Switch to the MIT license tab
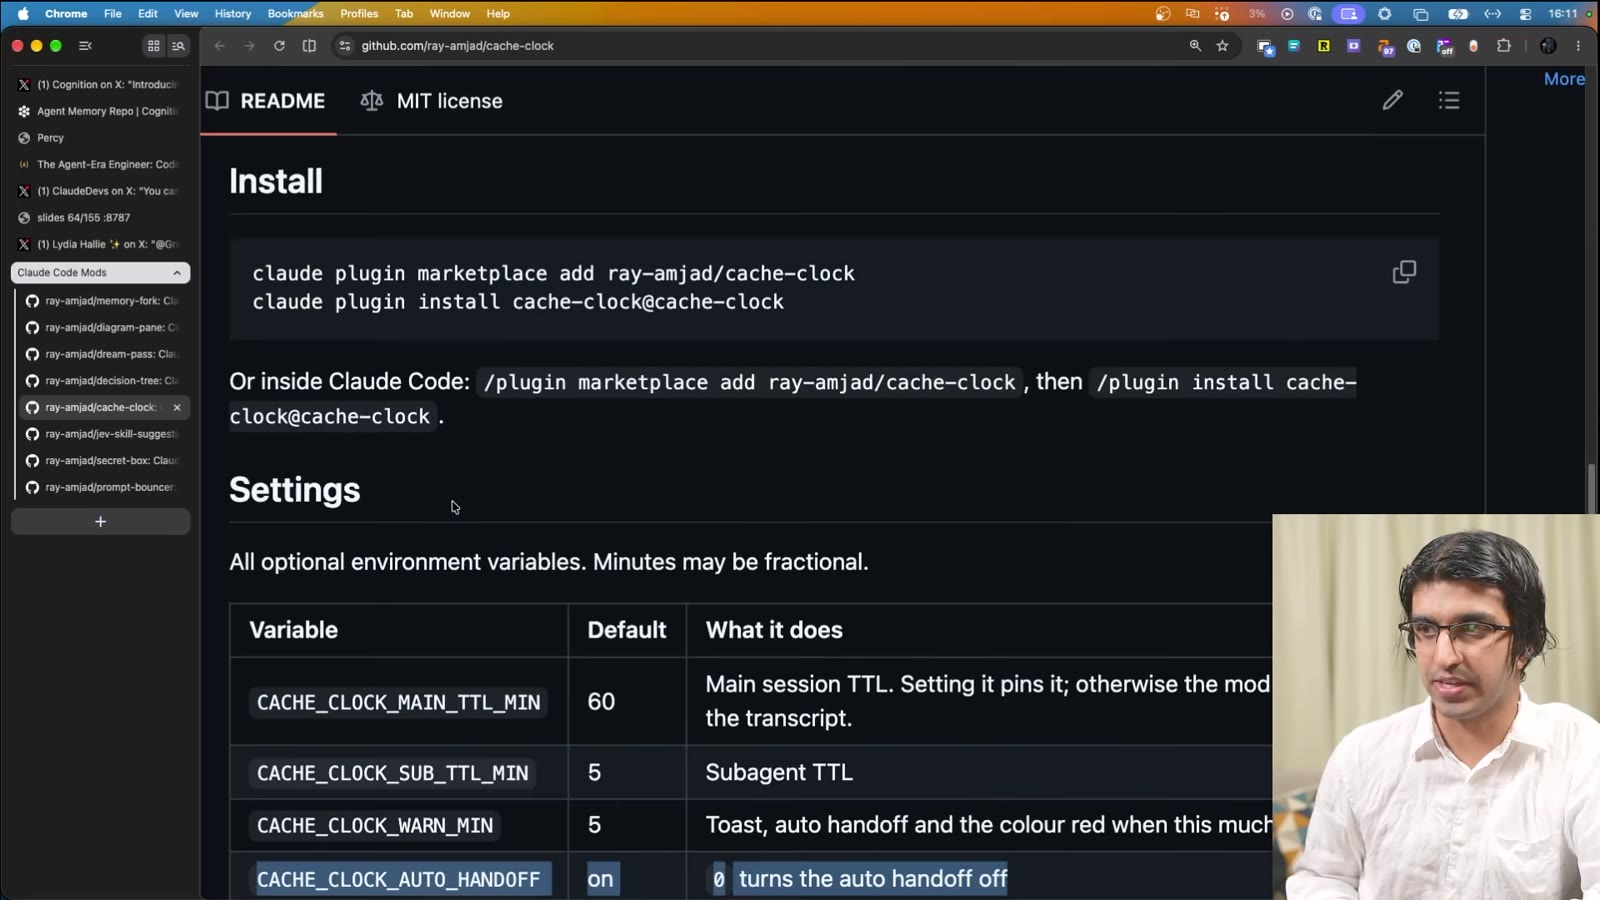This screenshot has width=1600, height=900. 431,101
